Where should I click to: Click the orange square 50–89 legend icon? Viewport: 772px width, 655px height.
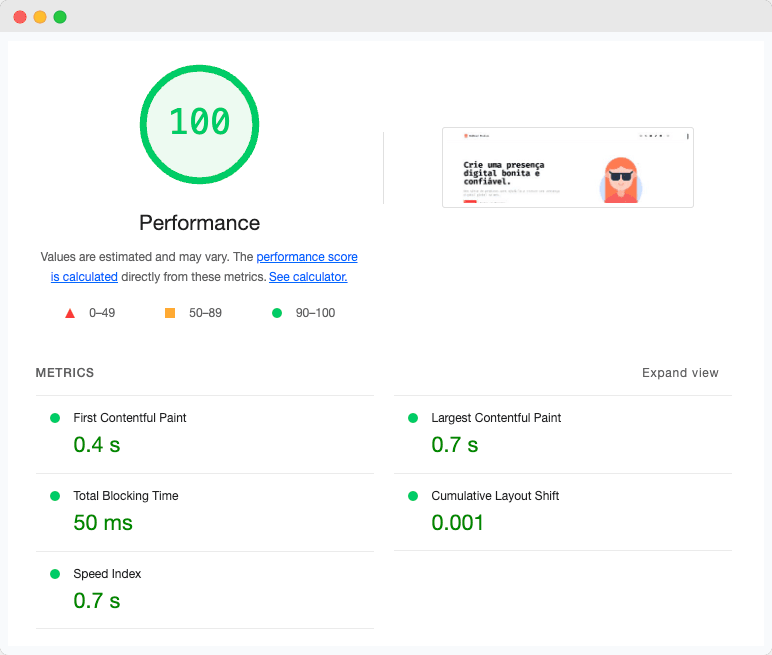[170, 313]
